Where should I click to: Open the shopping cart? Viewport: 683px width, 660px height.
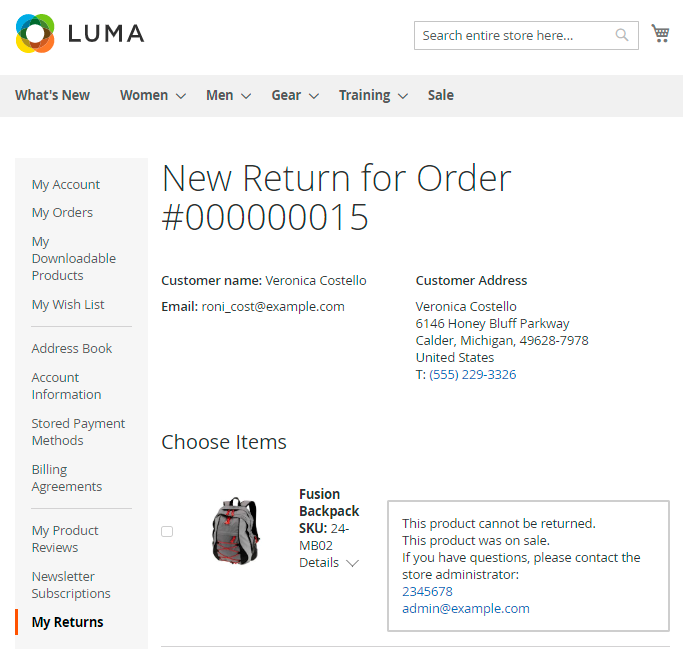pos(660,34)
